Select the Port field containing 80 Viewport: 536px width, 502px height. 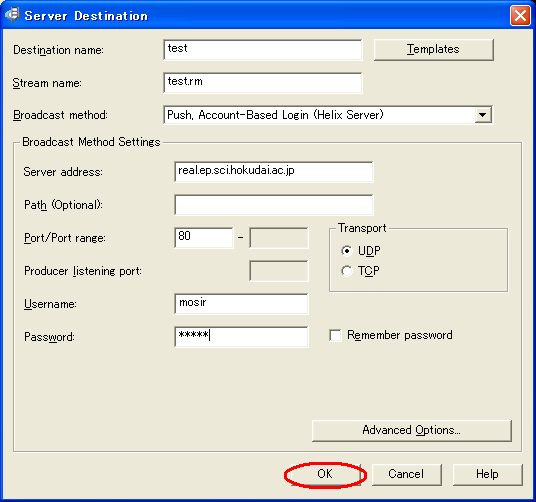click(x=204, y=238)
